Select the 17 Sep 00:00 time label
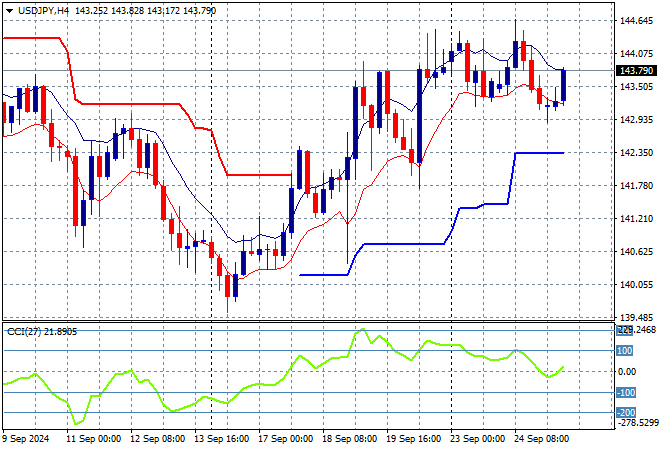 pyautogui.click(x=285, y=439)
